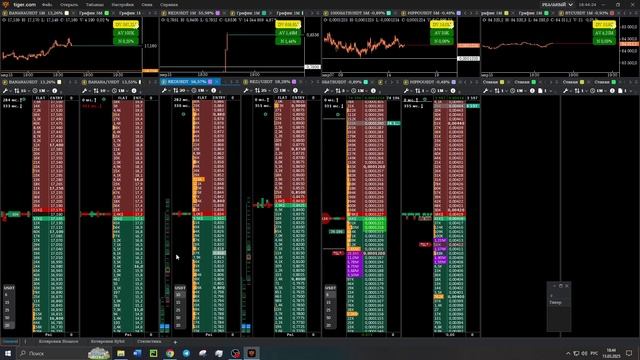Click purple color swatch on REDUSDT 1M tab
Viewport: 640px width, 360px height.
(218, 13)
